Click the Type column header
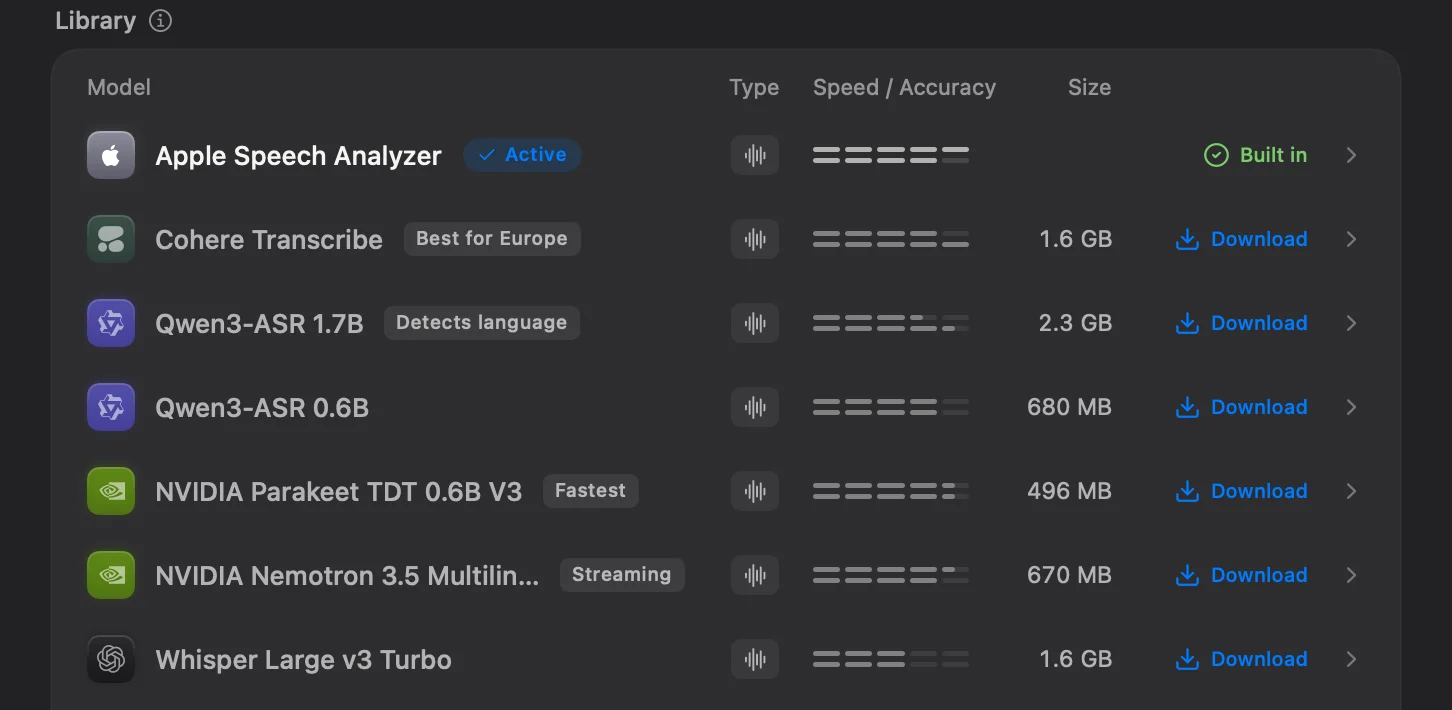 click(754, 87)
